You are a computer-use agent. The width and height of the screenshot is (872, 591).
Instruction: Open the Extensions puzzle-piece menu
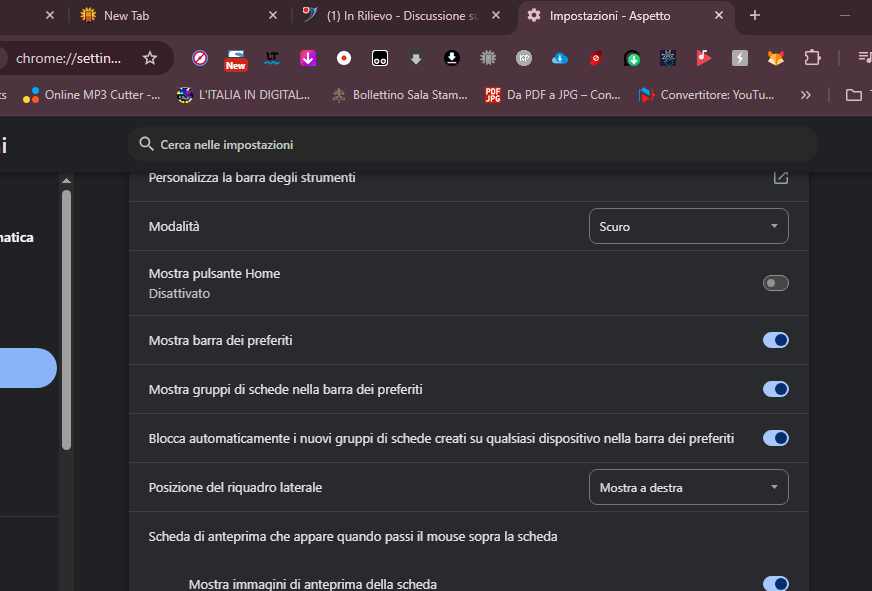point(812,58)
